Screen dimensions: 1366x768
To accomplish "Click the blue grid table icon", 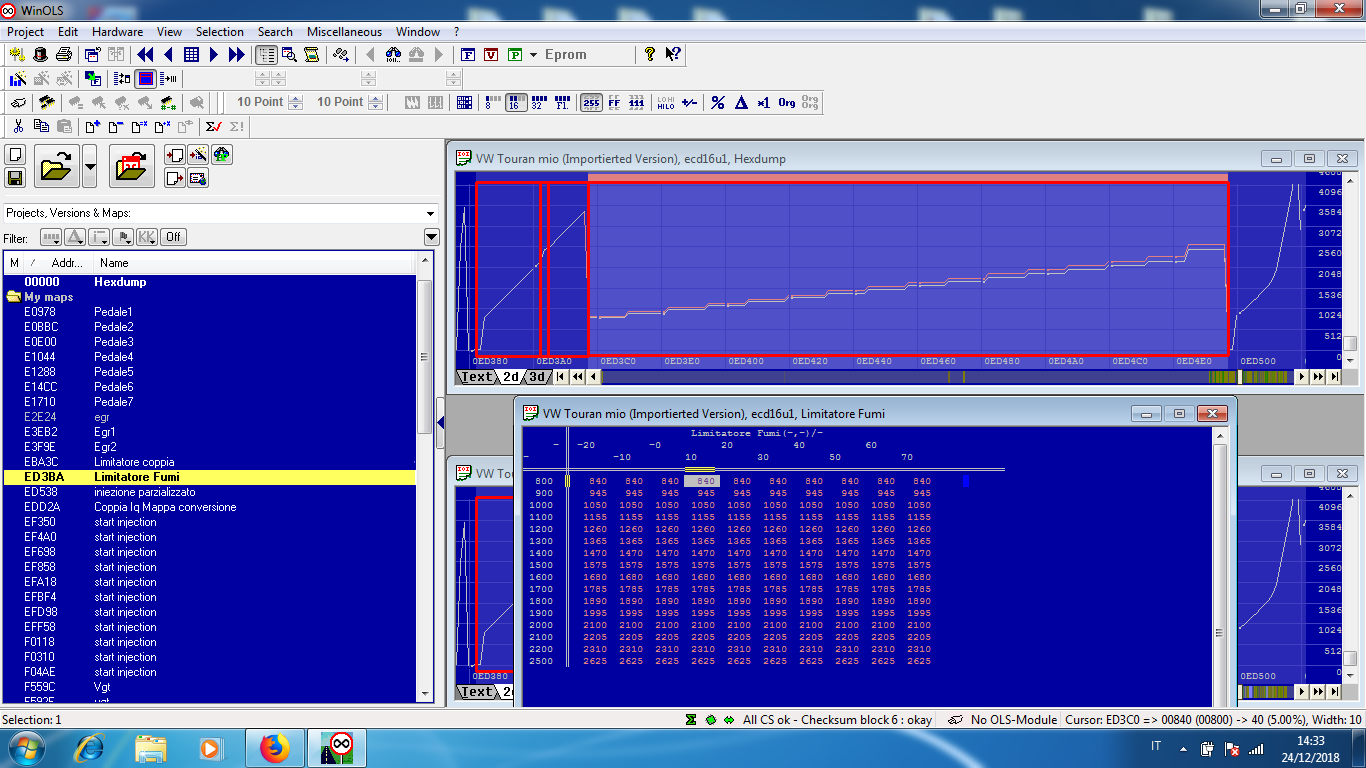I will tap(191, 55).
